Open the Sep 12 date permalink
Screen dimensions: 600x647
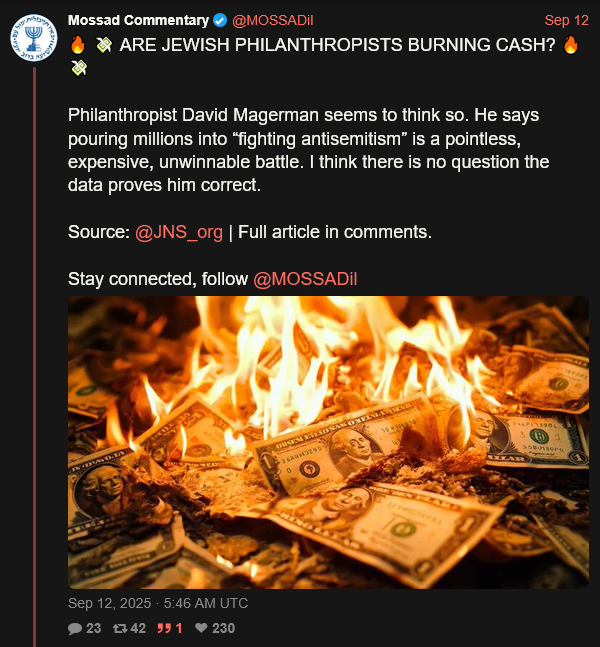click(566, 20)
